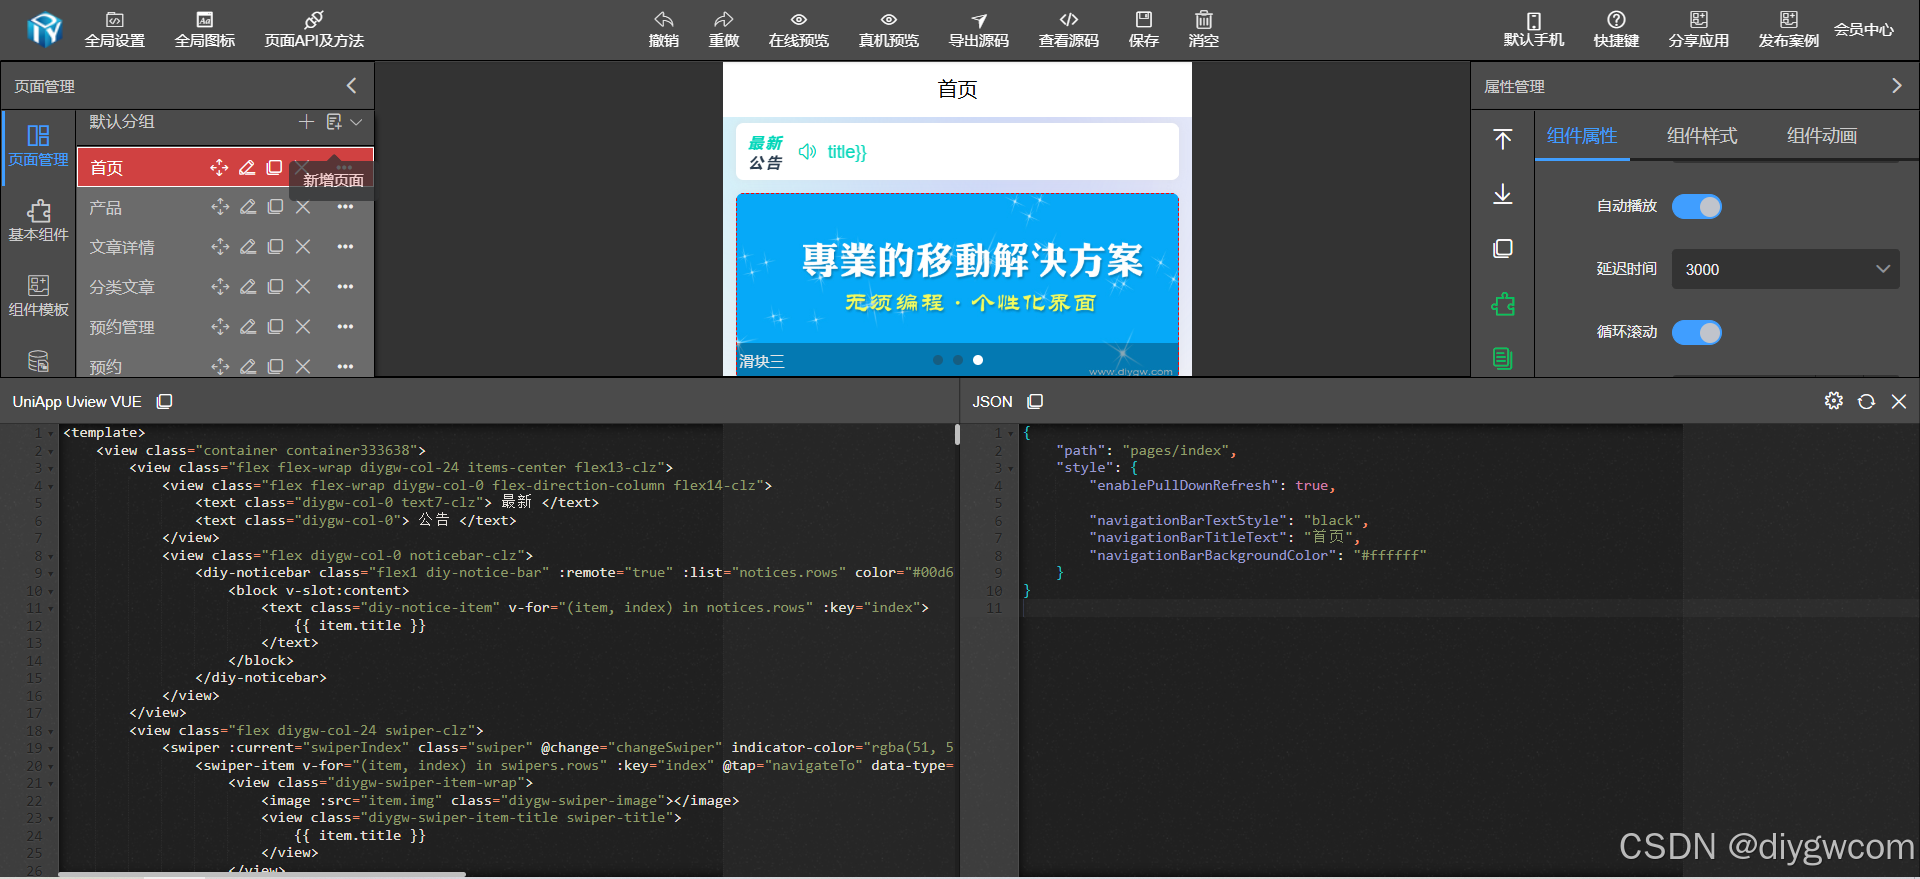Image resolution: width=1920 pixels, height=879 pixels.
Task: Select 页面管理 sidebar tab
Action: pos(38,146)
